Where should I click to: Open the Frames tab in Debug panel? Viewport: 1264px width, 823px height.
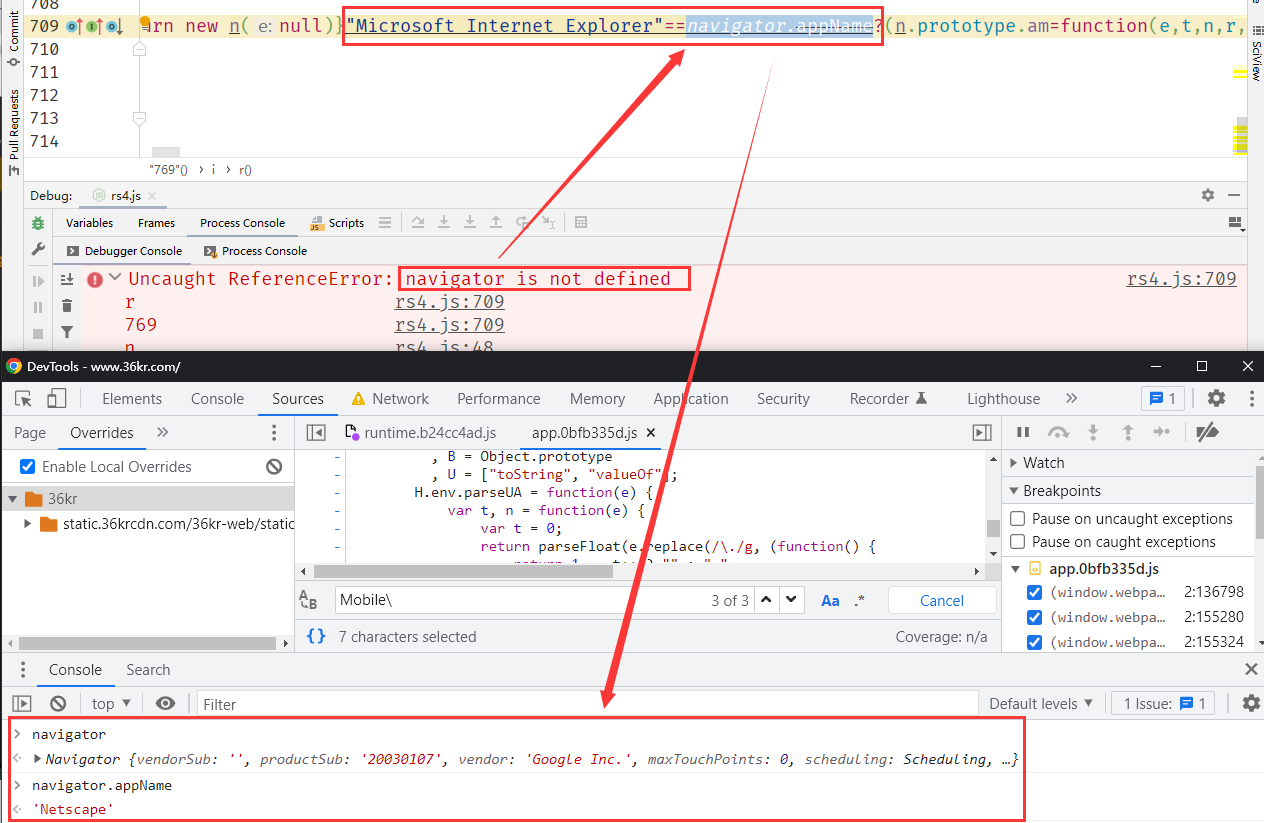(156, 223)
